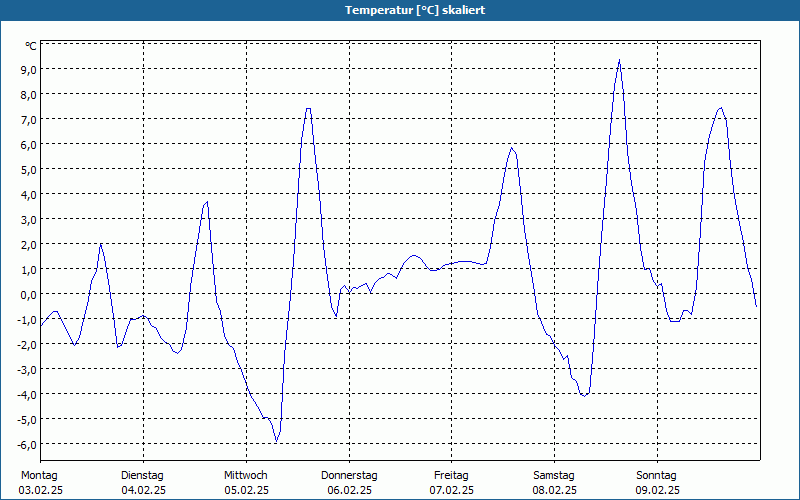Click the 5,0 y-axis label
The height and width of the screenshot is (500, 800).
(x=29, y=169)
